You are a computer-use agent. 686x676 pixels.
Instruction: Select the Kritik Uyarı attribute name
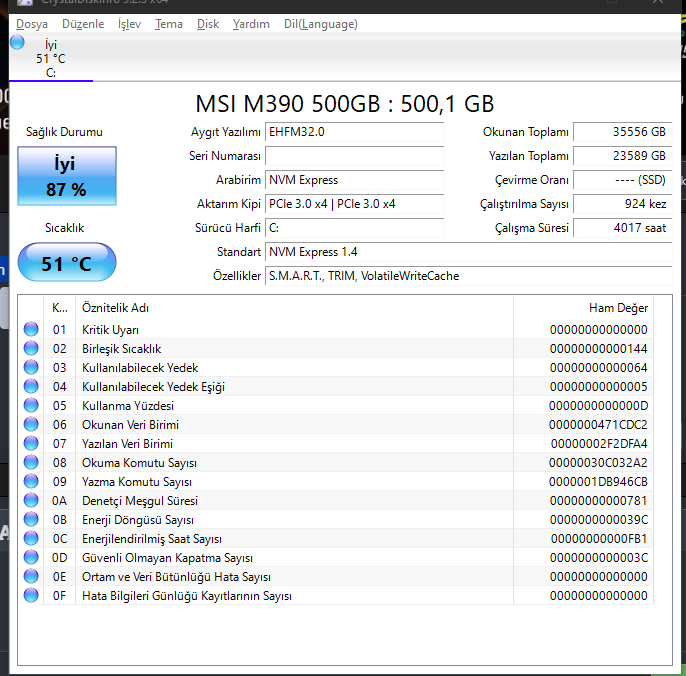pyautogui.click(x=110, y=330)
